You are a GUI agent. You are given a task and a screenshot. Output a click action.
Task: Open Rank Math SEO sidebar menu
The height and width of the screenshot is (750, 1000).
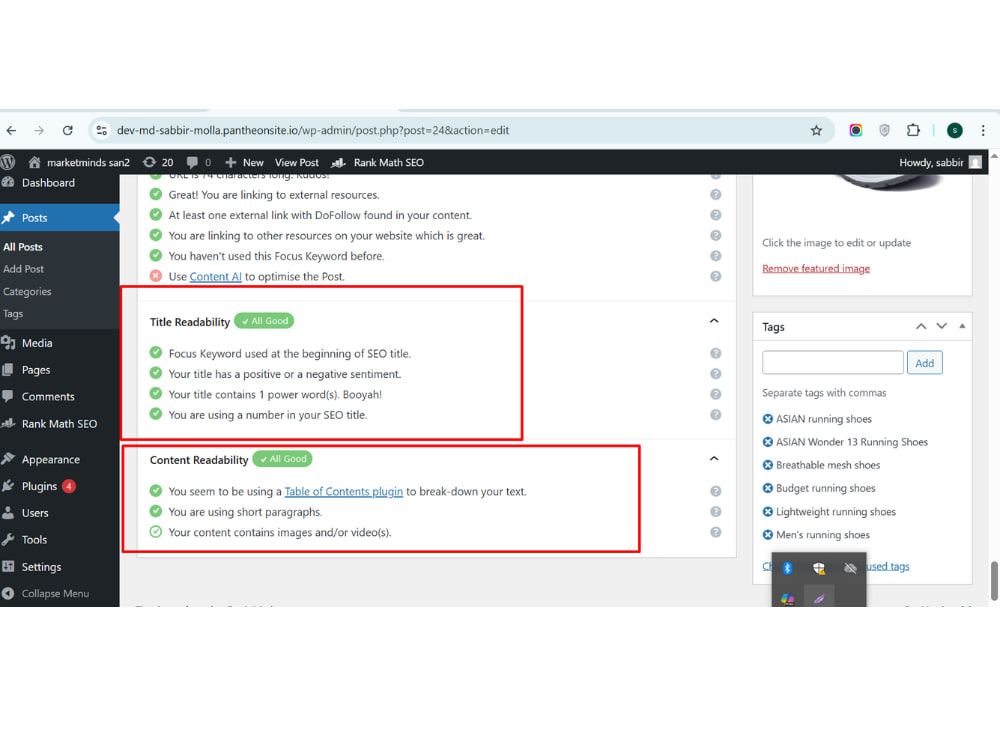coord(59,424)
